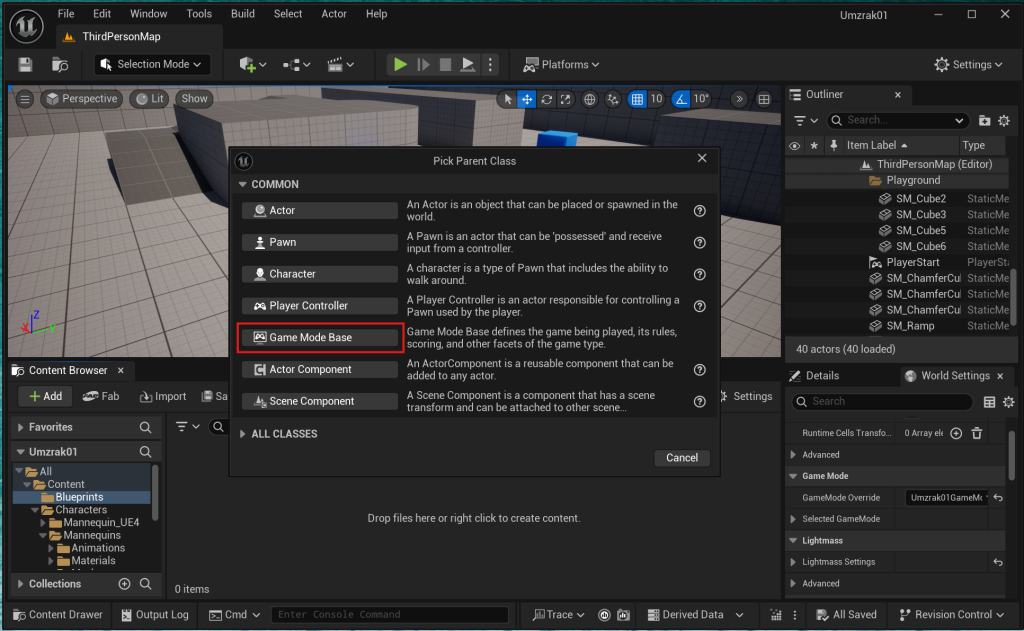Click the star column header in the Outliner
This screenshot has width=1024, height=631.
coord(814,146)
